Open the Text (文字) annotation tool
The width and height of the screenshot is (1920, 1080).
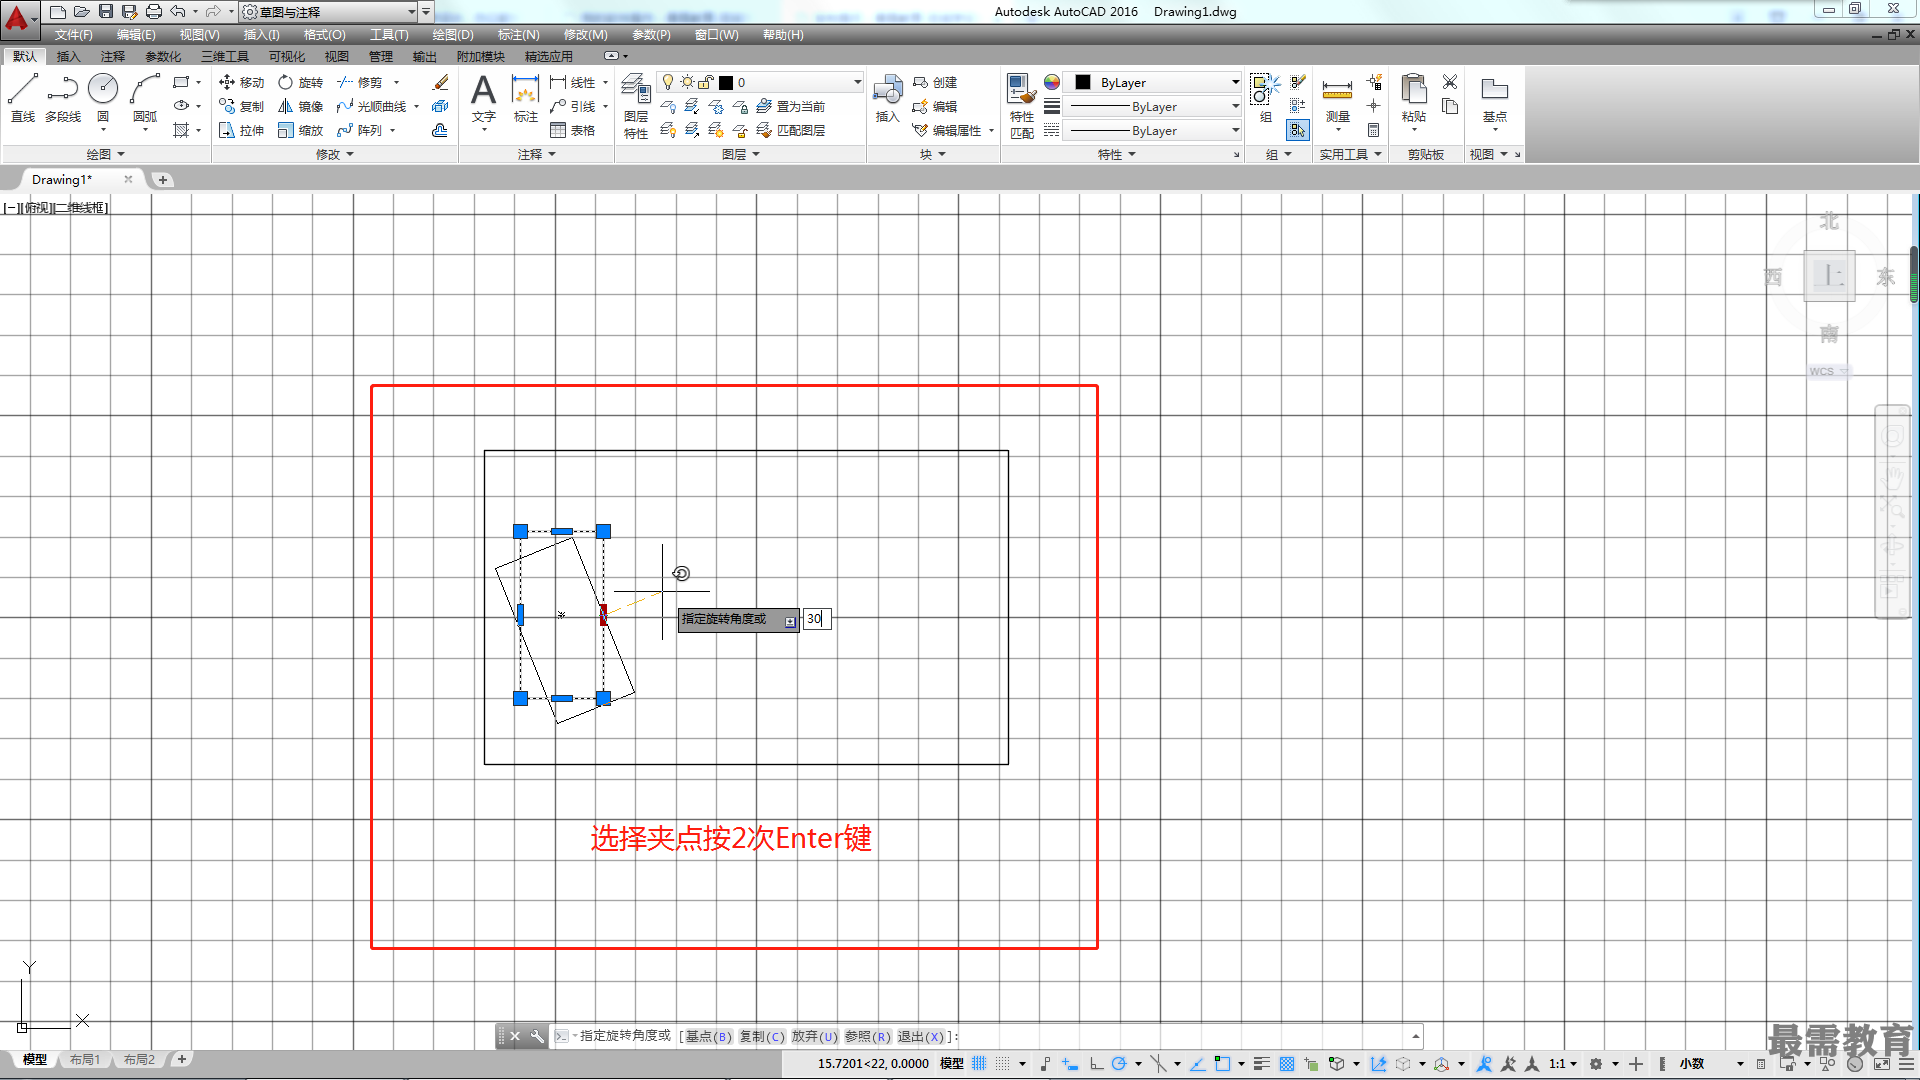[484, 98]
